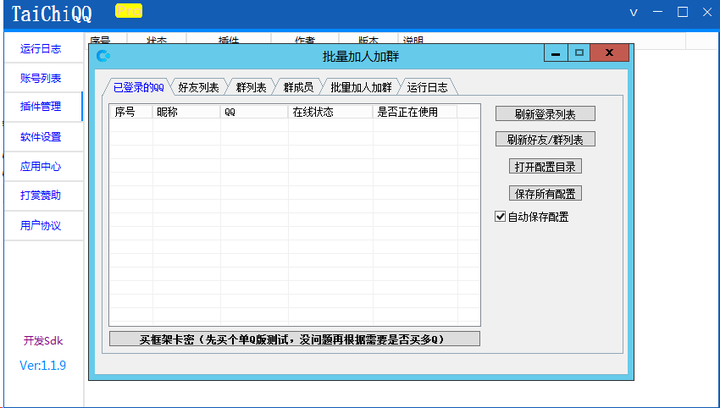Click the 买框架卡密 purchase button
This screenshot has height=408, width=720.
pos(294,339)
